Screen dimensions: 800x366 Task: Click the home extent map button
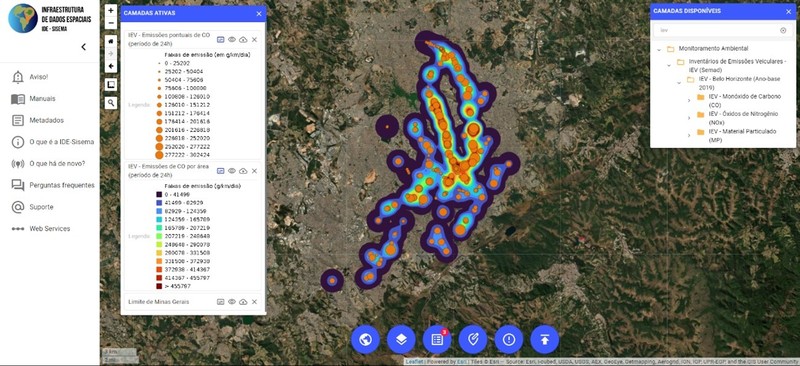point(111,40)
